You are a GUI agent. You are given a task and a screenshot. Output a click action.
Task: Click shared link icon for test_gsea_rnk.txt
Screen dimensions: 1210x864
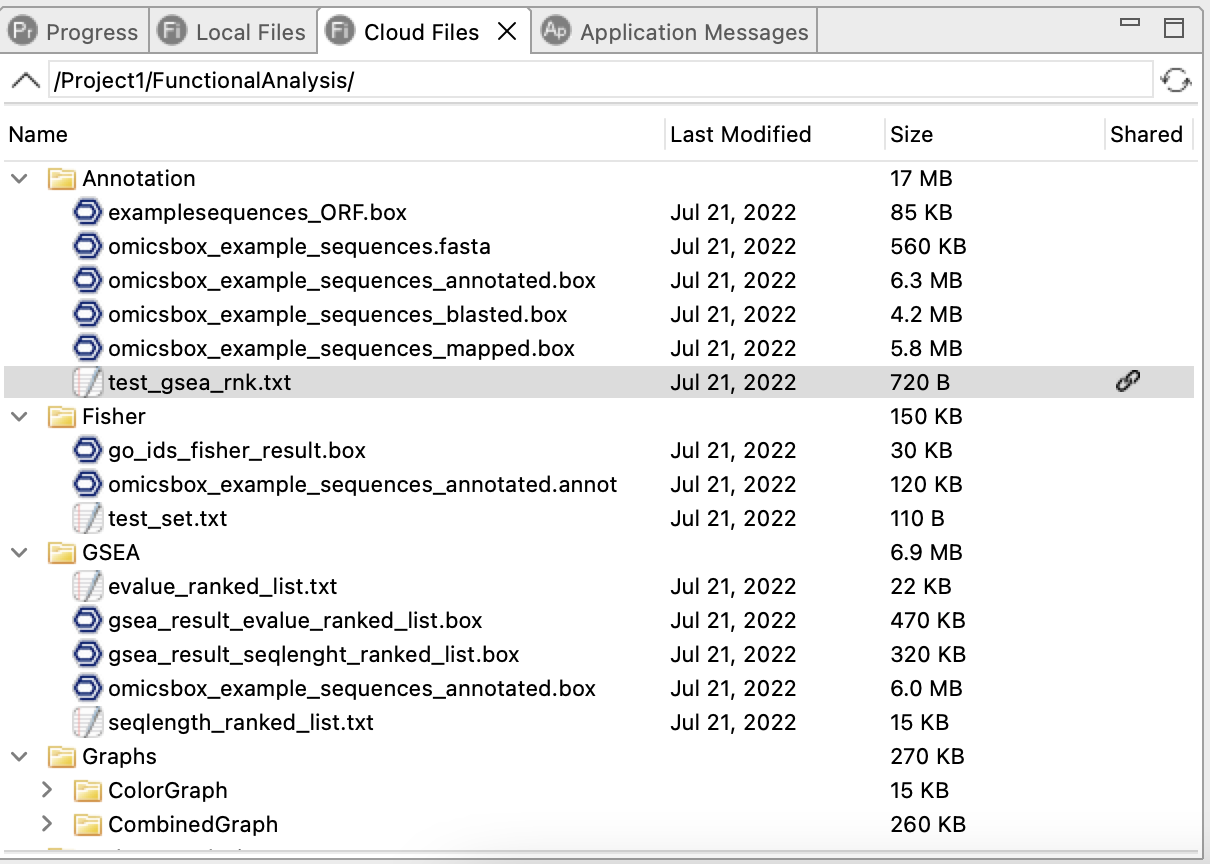point(1128,381)
